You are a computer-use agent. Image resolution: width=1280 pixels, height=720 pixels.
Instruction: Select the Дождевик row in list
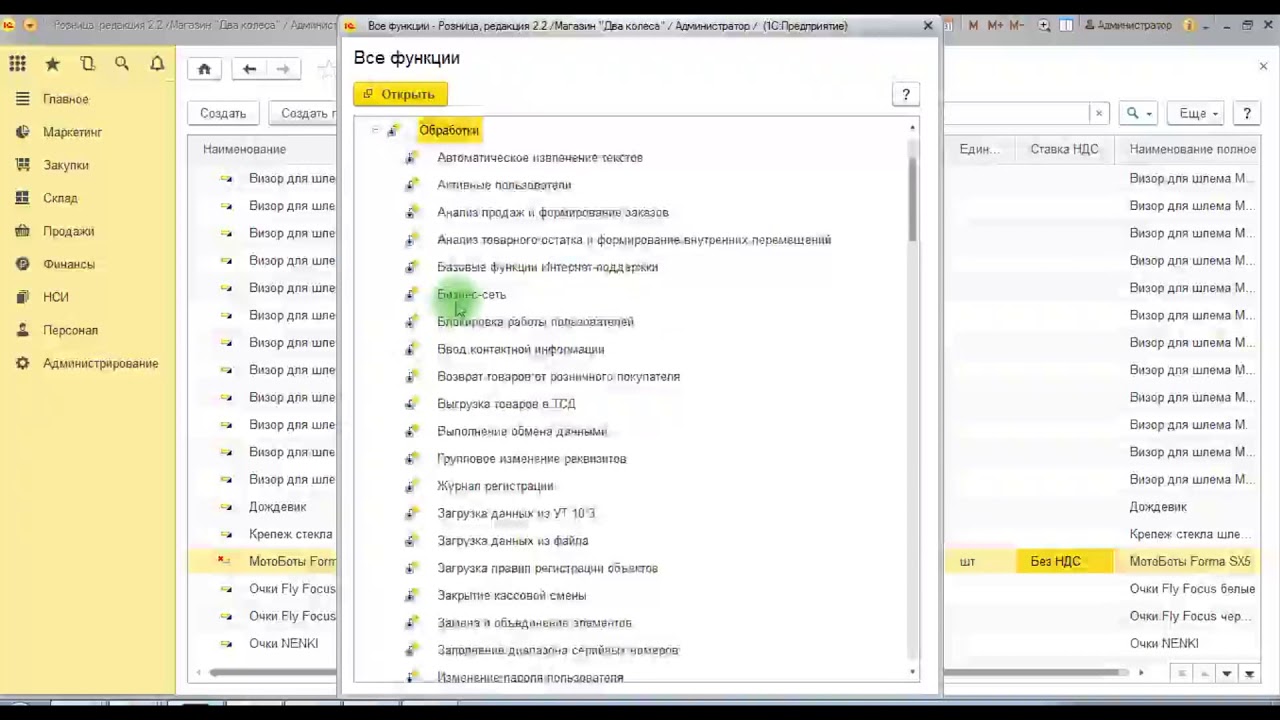pos(277,507)
